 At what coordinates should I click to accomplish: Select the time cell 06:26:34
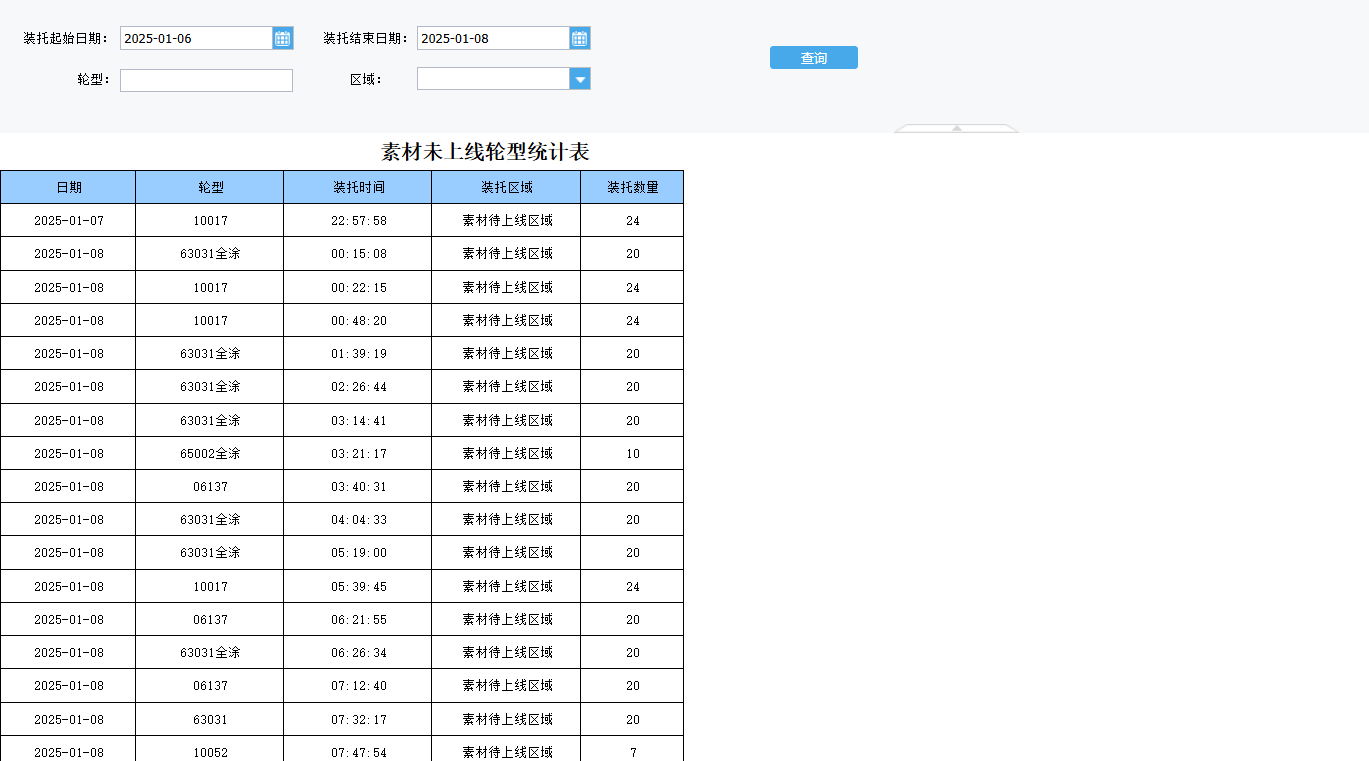359,653
